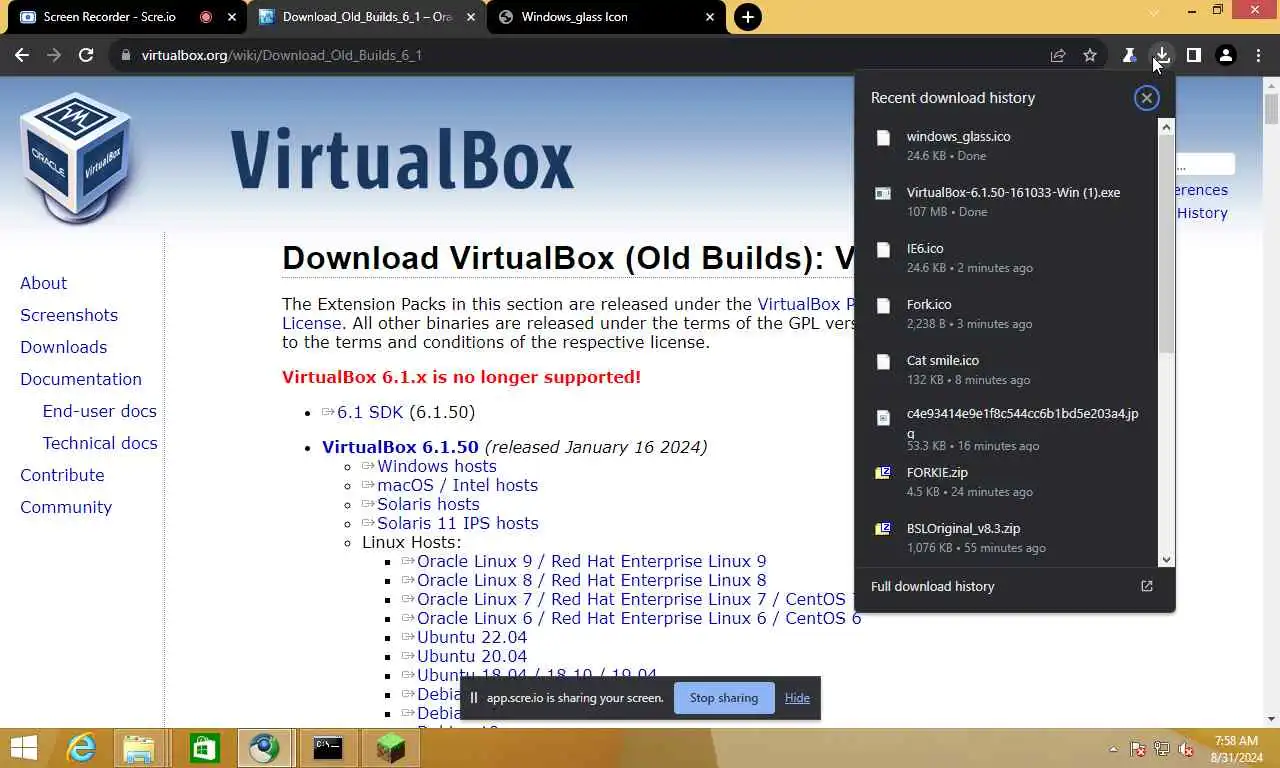Click the page vertical scrollbar thumb

(x=1271, y=108)
